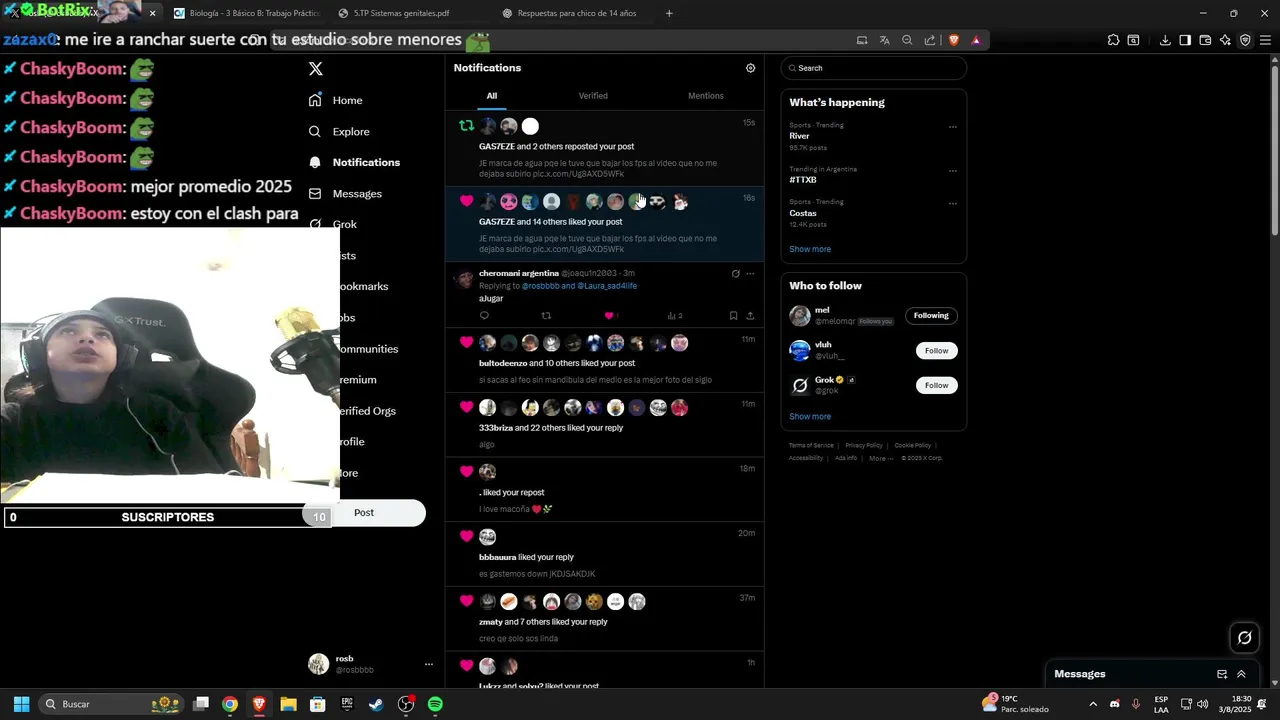Click the X logo in sidebar

tap(316, 69)
